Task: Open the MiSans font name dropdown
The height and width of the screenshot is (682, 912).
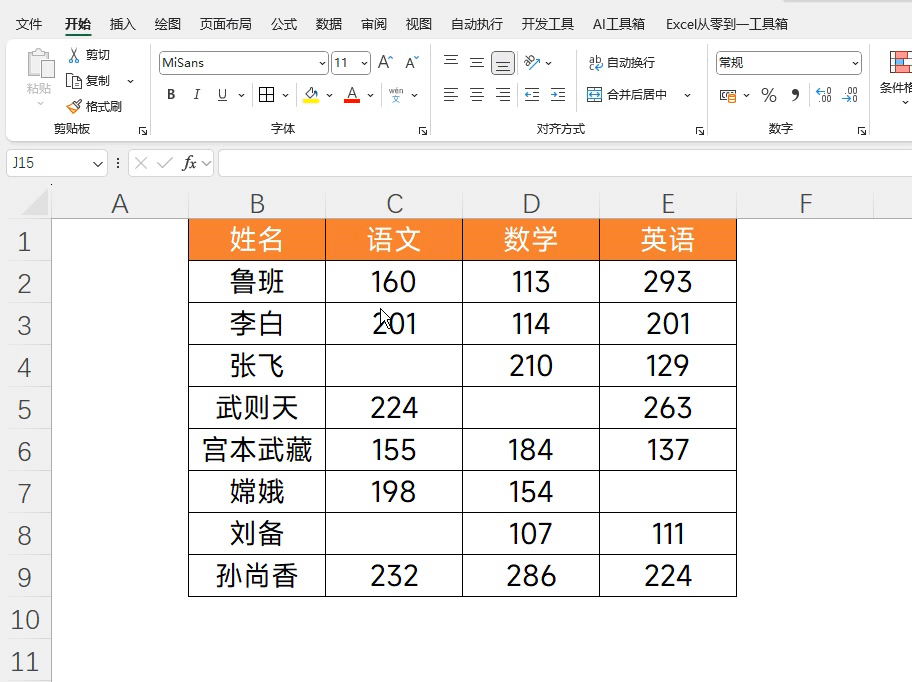Action: 322,63
